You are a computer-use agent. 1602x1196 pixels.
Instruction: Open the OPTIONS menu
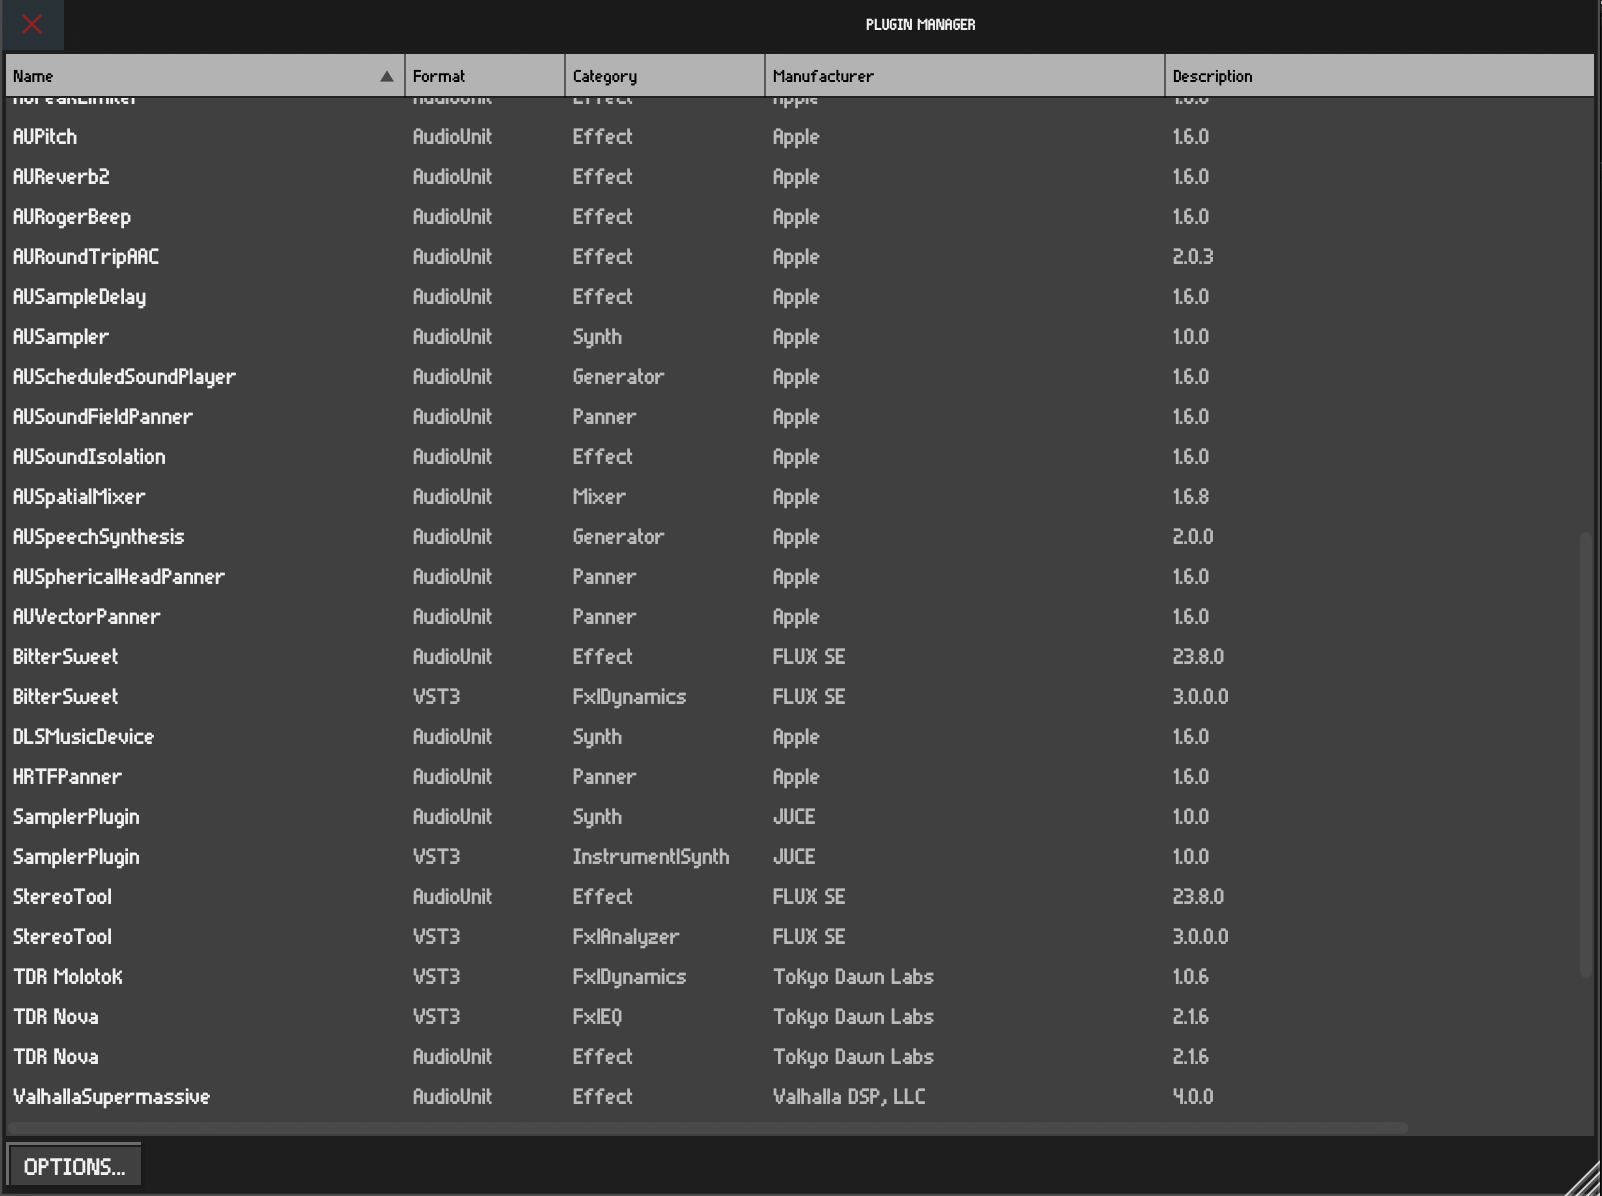[73, 1164]
